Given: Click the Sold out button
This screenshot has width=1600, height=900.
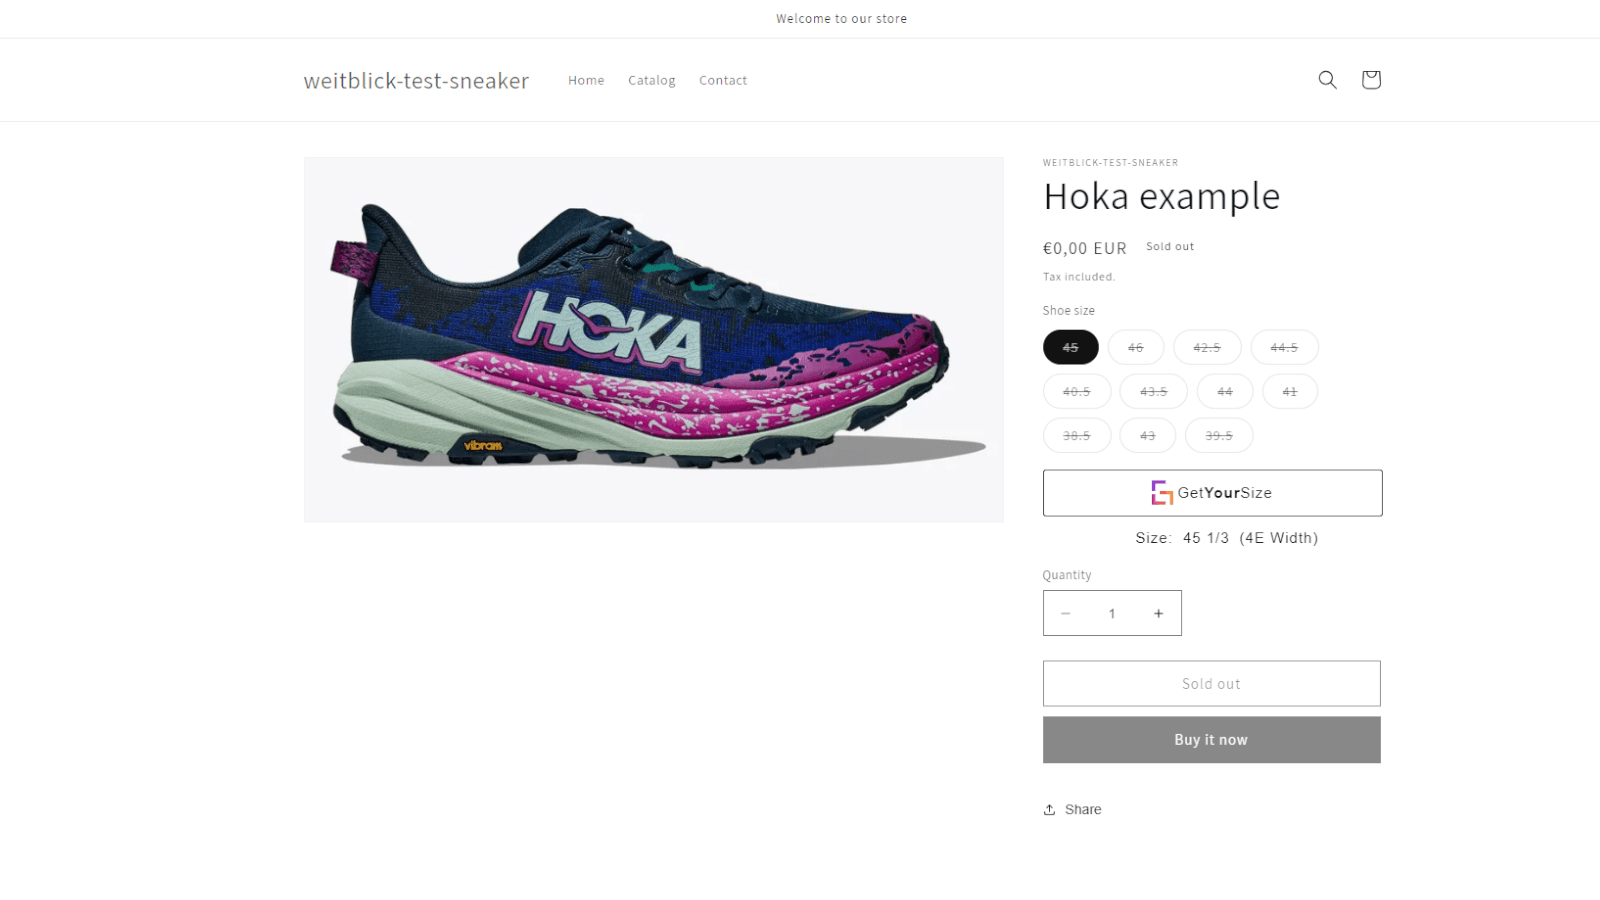Looking at the screenshot, I should (x=1211, y=683).
